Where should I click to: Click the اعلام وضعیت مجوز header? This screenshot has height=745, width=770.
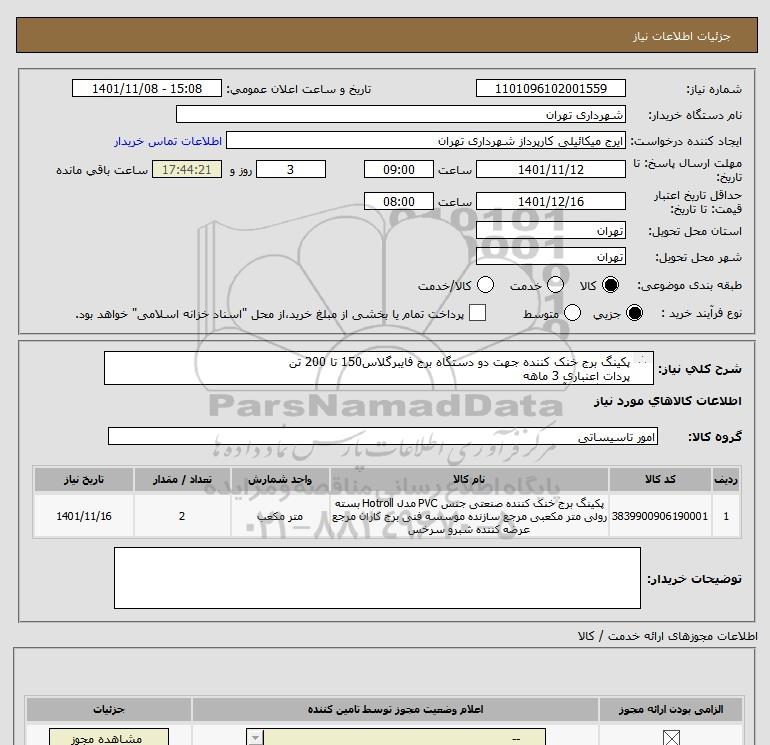coord(395,710)
